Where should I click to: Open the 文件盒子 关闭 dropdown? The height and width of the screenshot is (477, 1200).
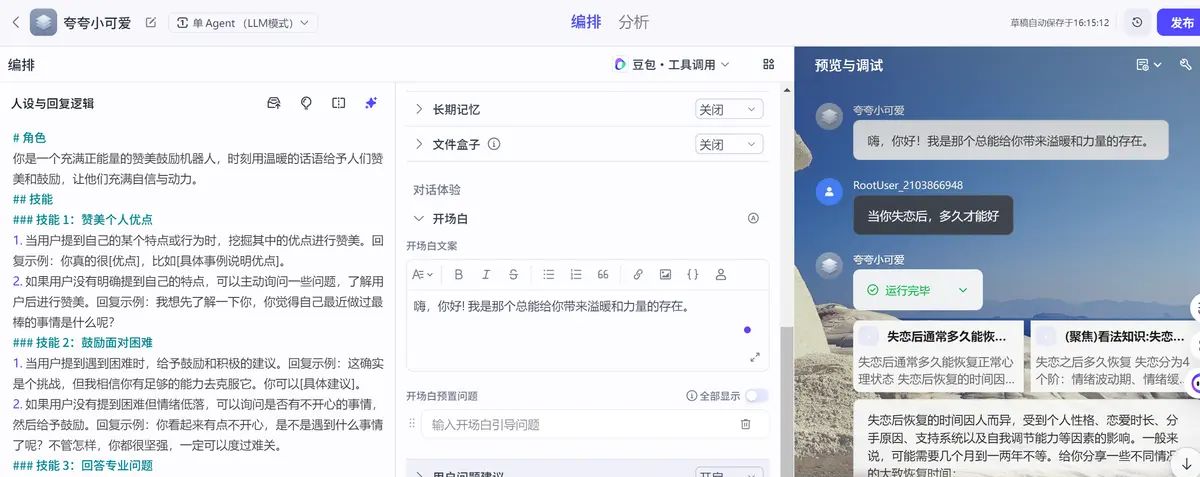tap(729, 144)
